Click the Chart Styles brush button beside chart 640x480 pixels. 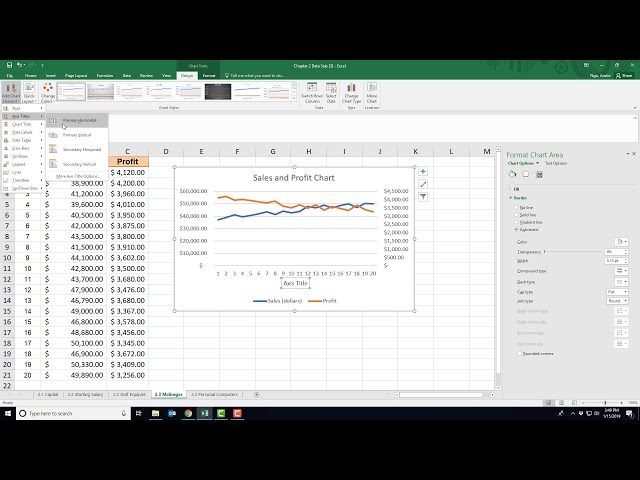click(423, 184)
